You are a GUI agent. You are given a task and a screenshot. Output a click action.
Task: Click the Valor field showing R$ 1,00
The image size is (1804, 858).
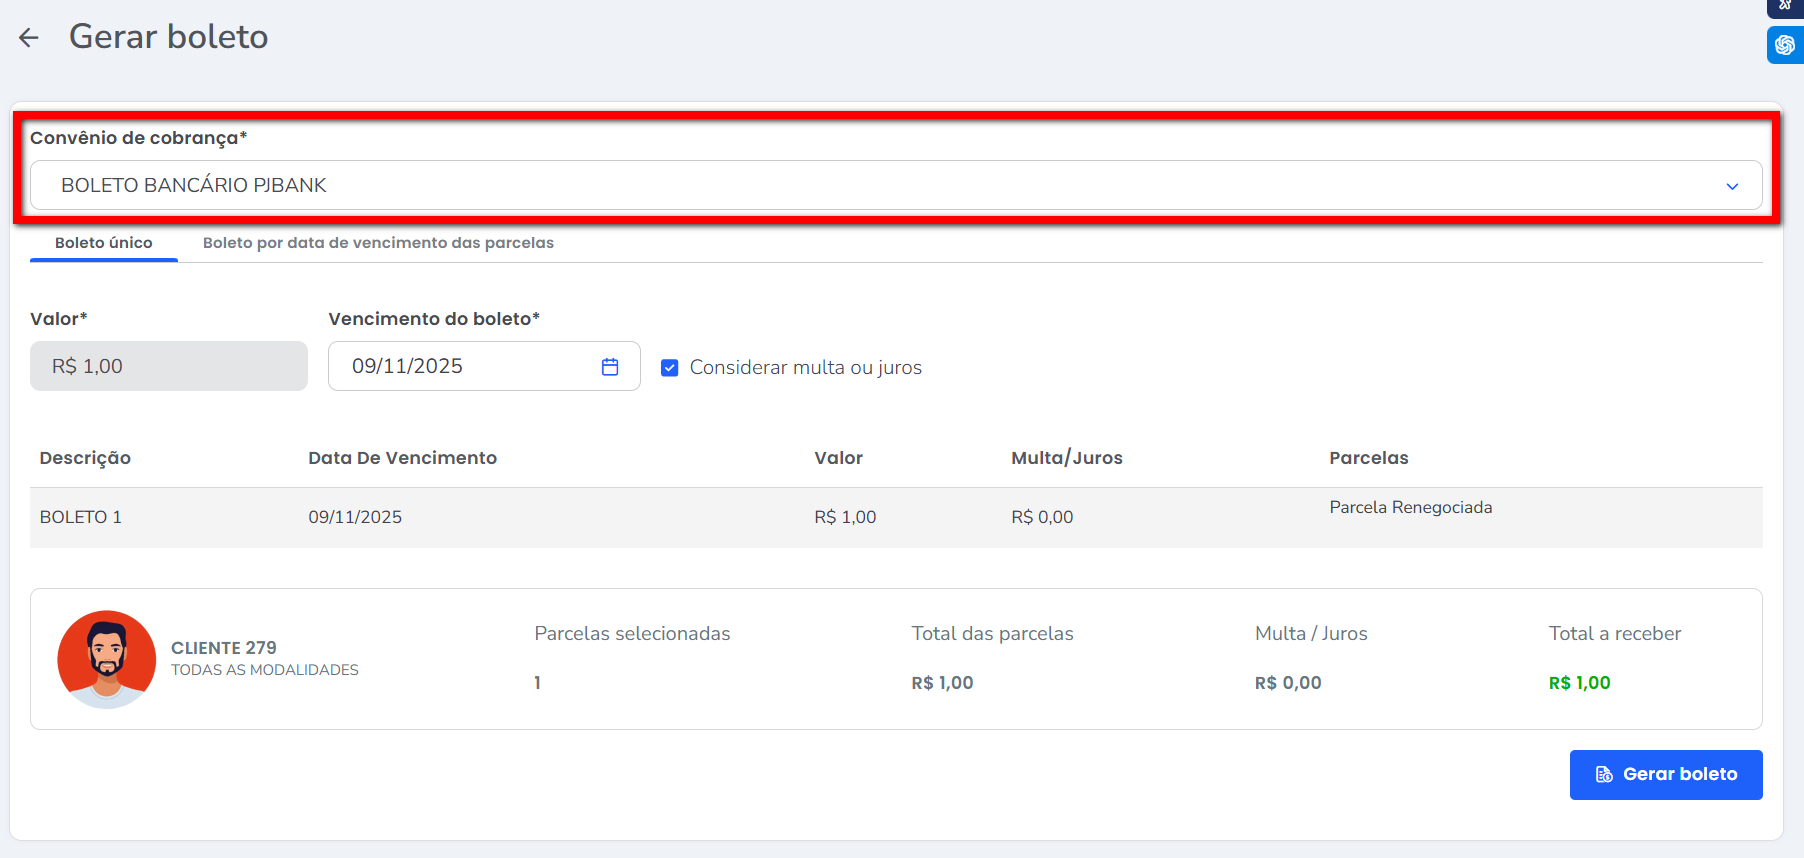click(169, 367)
